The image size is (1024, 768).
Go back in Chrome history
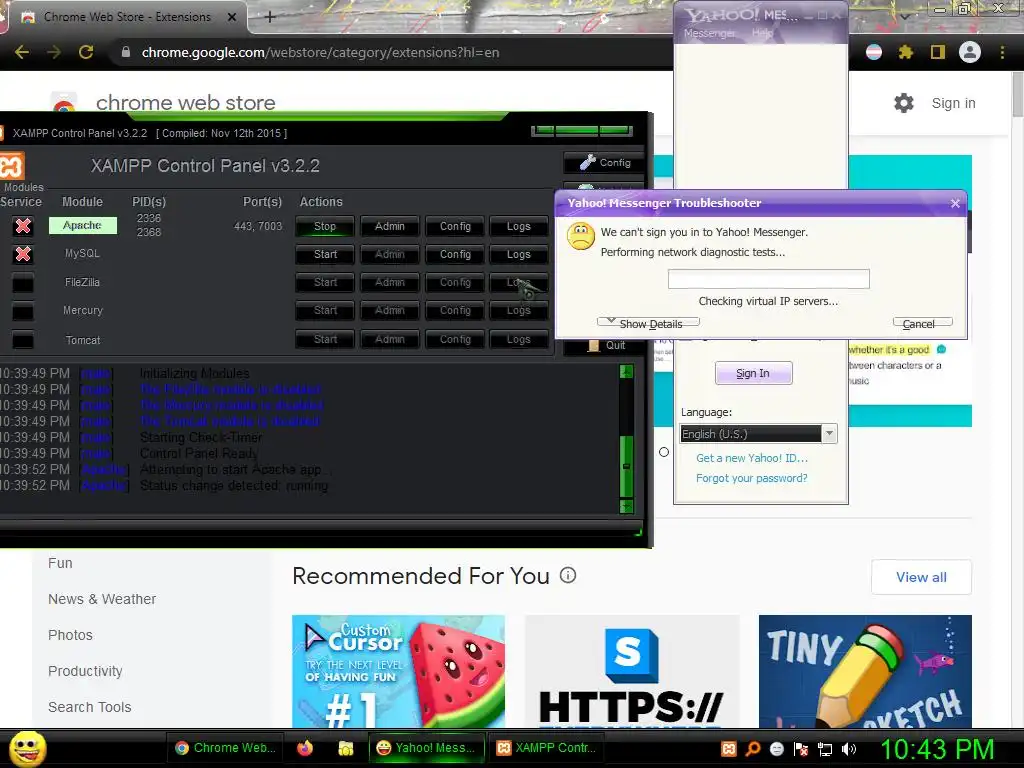click(x=22, y=52)
